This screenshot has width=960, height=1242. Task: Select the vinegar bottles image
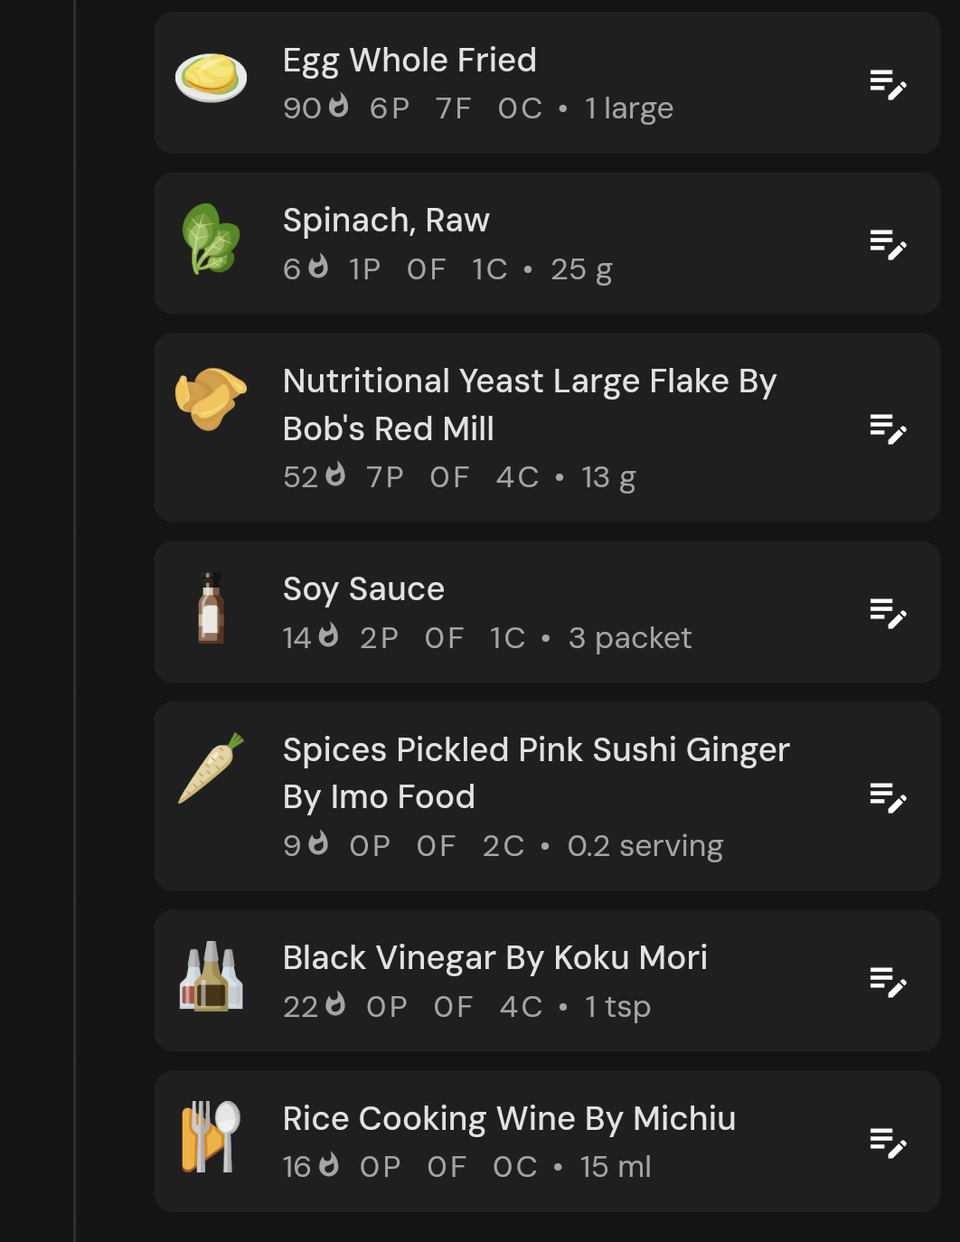point(211,977)
